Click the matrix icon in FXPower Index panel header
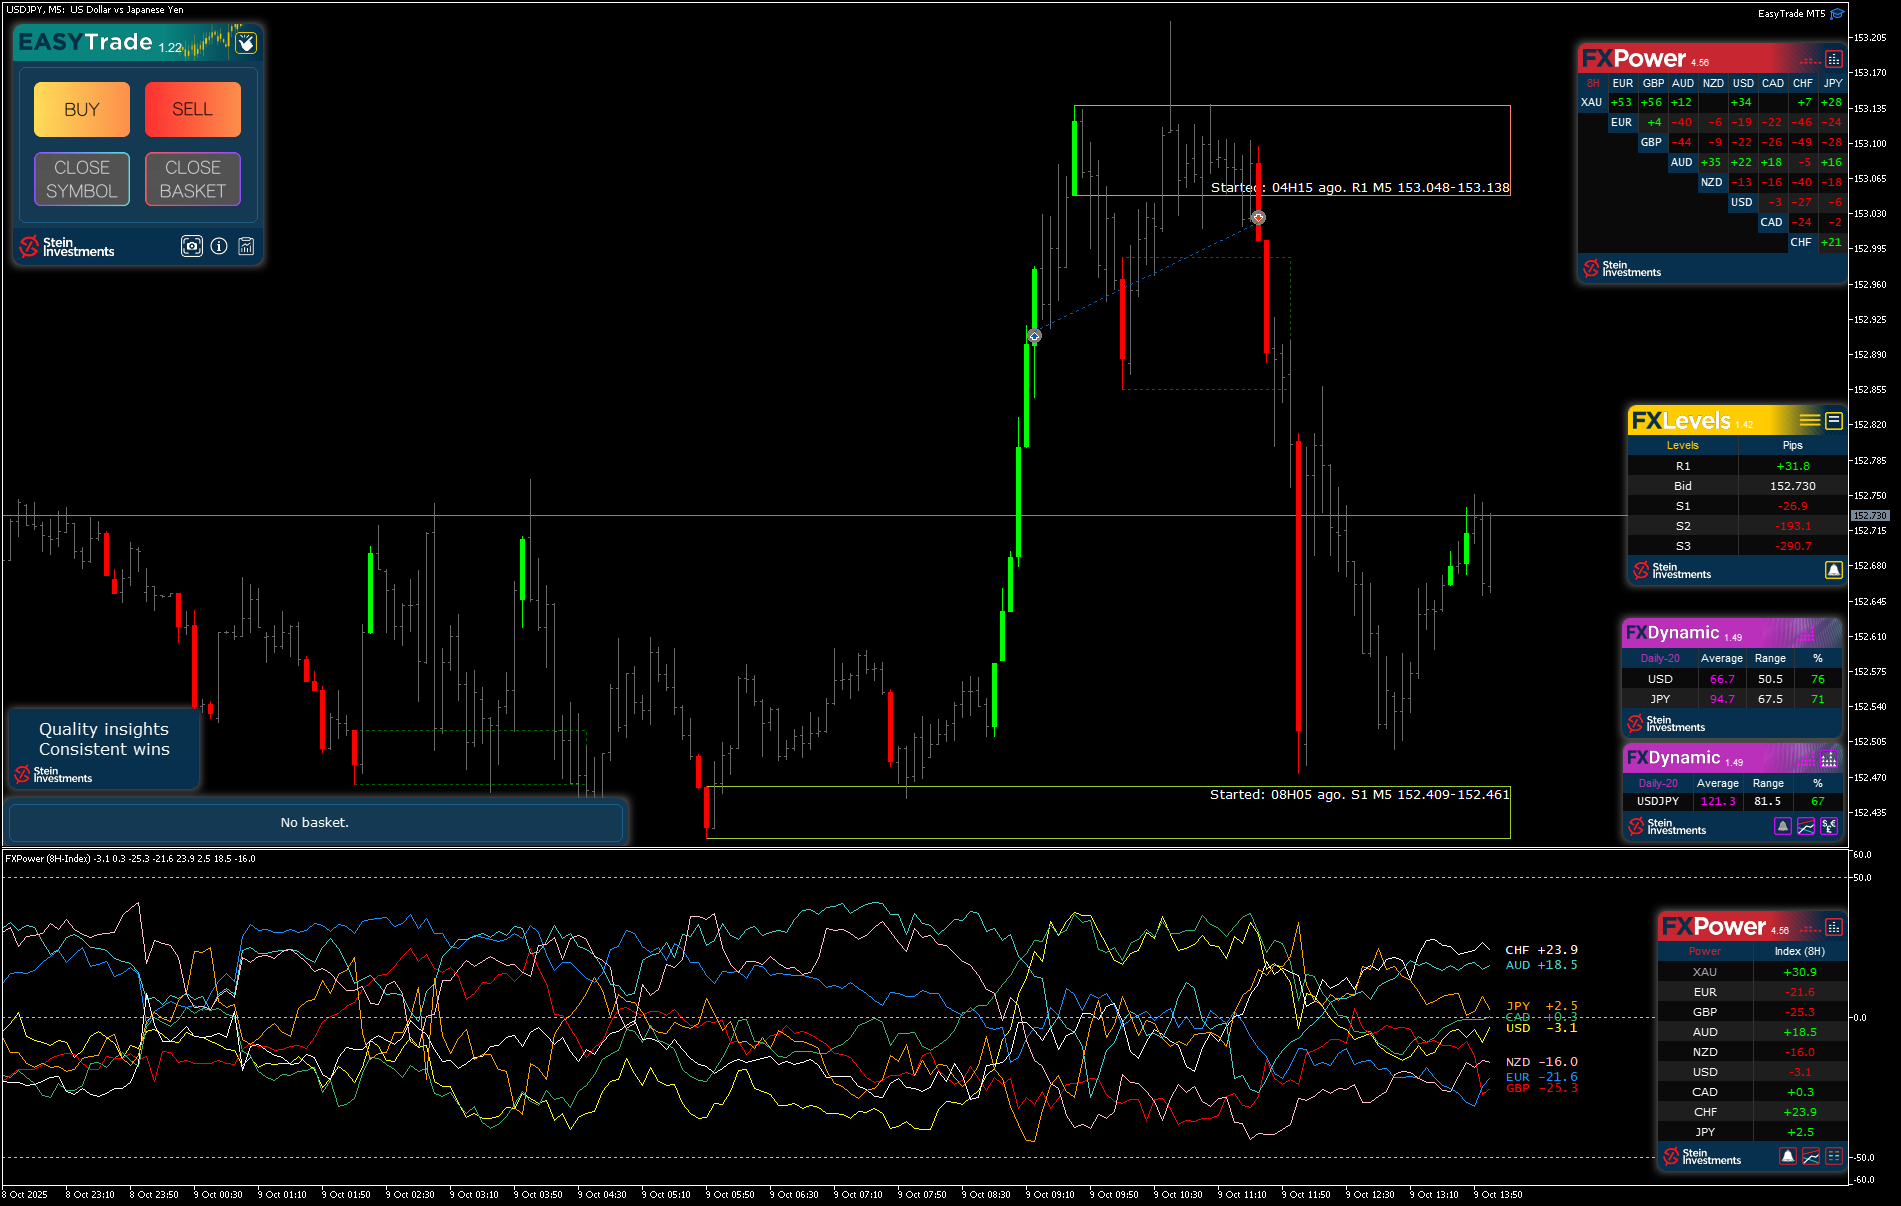Screen dimensions: 1901x1206 [x=1834, y=927]
